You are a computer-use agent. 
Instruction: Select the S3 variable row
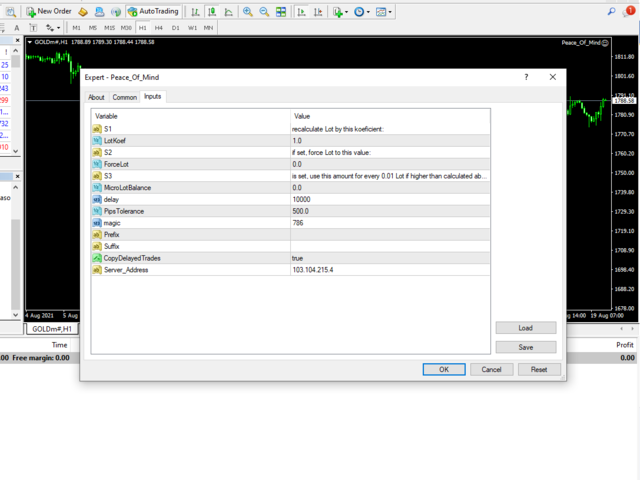tap(291, 176)
